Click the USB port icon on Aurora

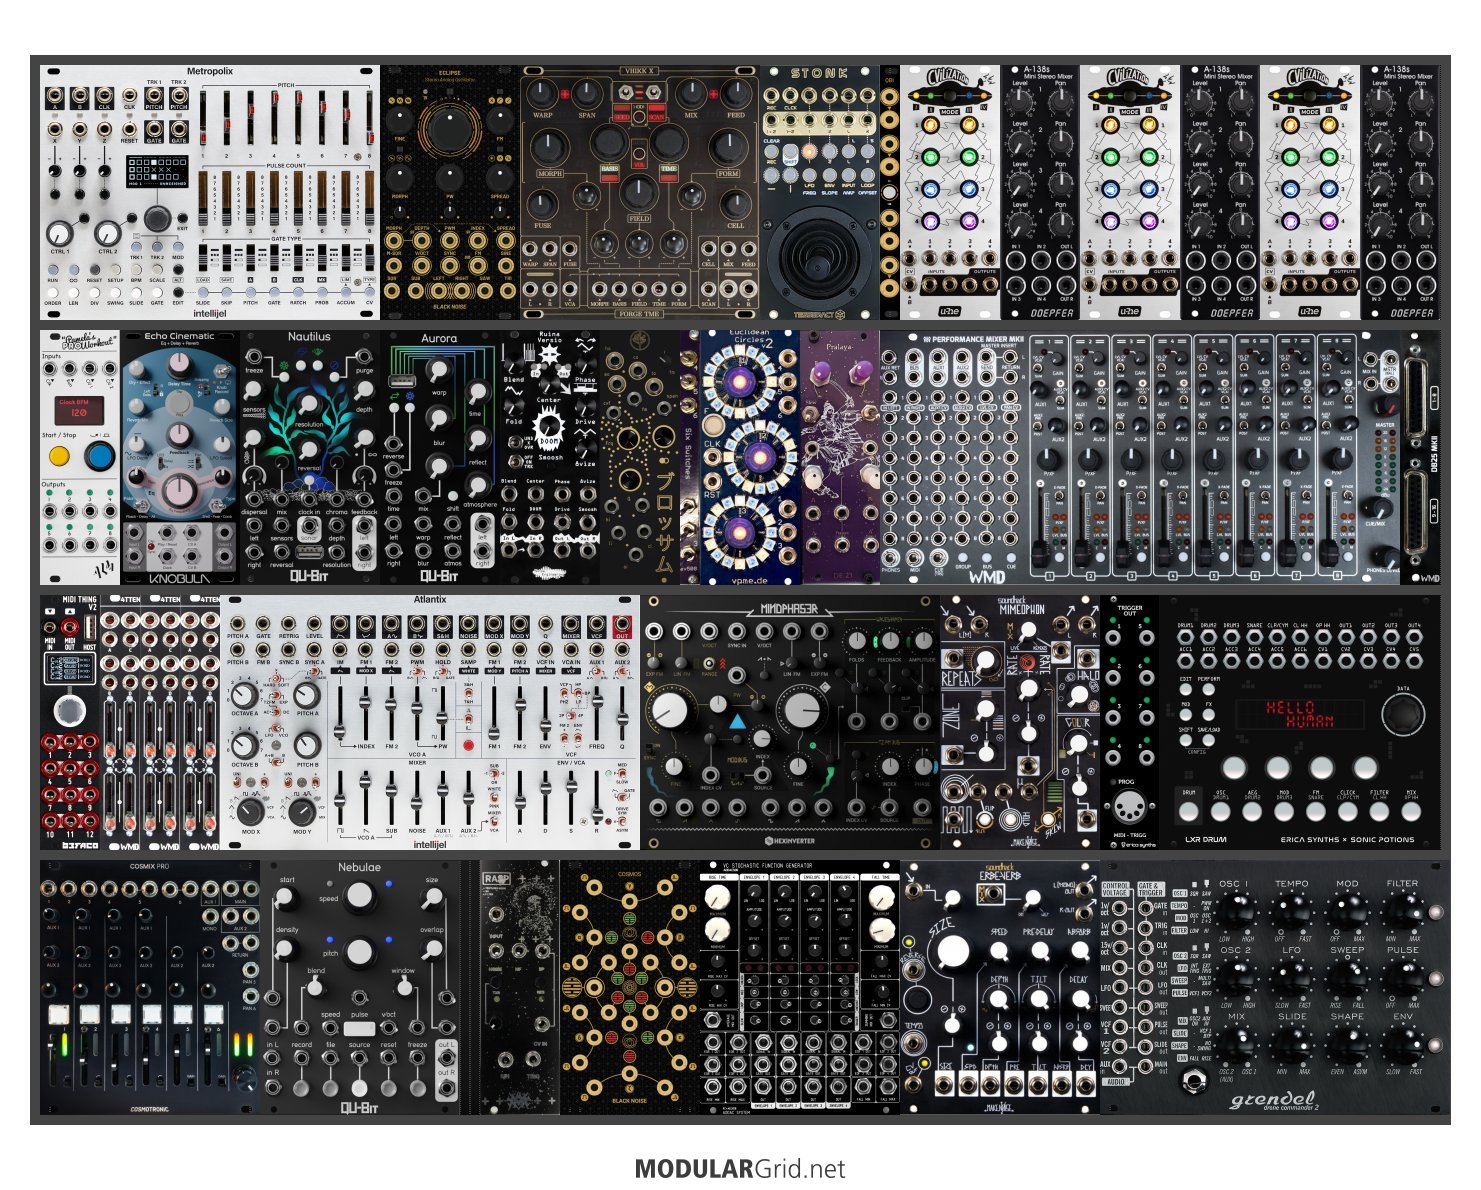point(401,383)
